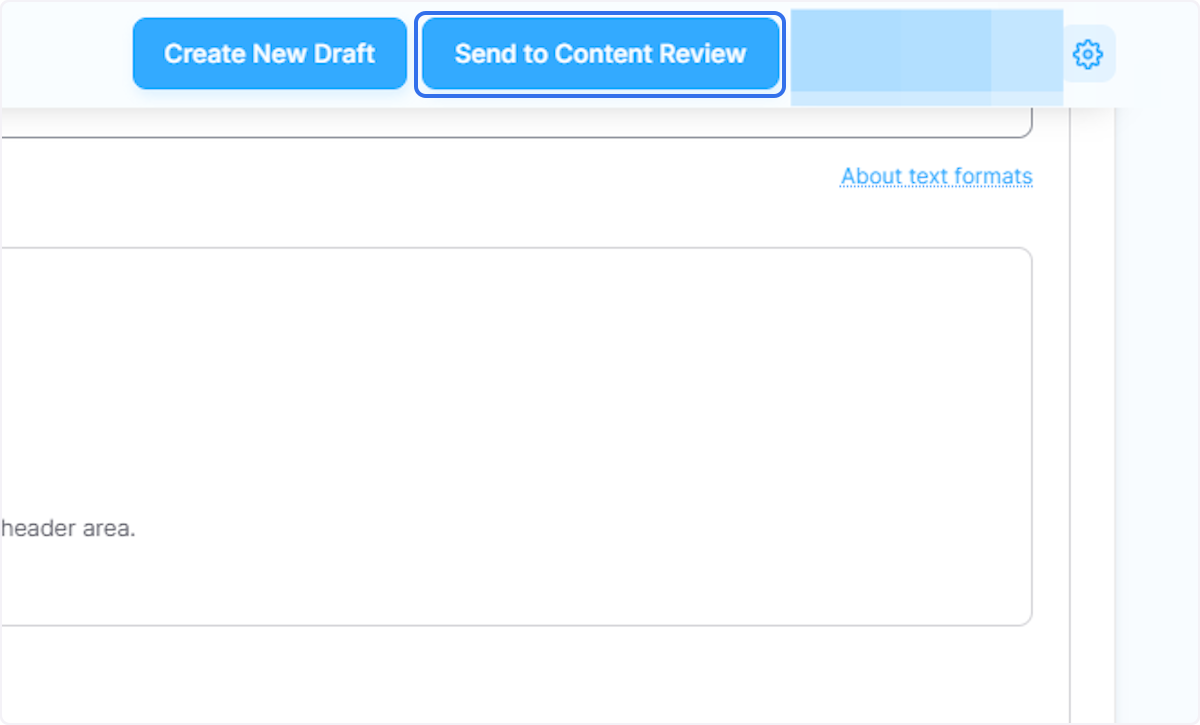1200x725 pixels.
Task: Open editor preferences with the gear icon
Action: (x=1087, y=54)
